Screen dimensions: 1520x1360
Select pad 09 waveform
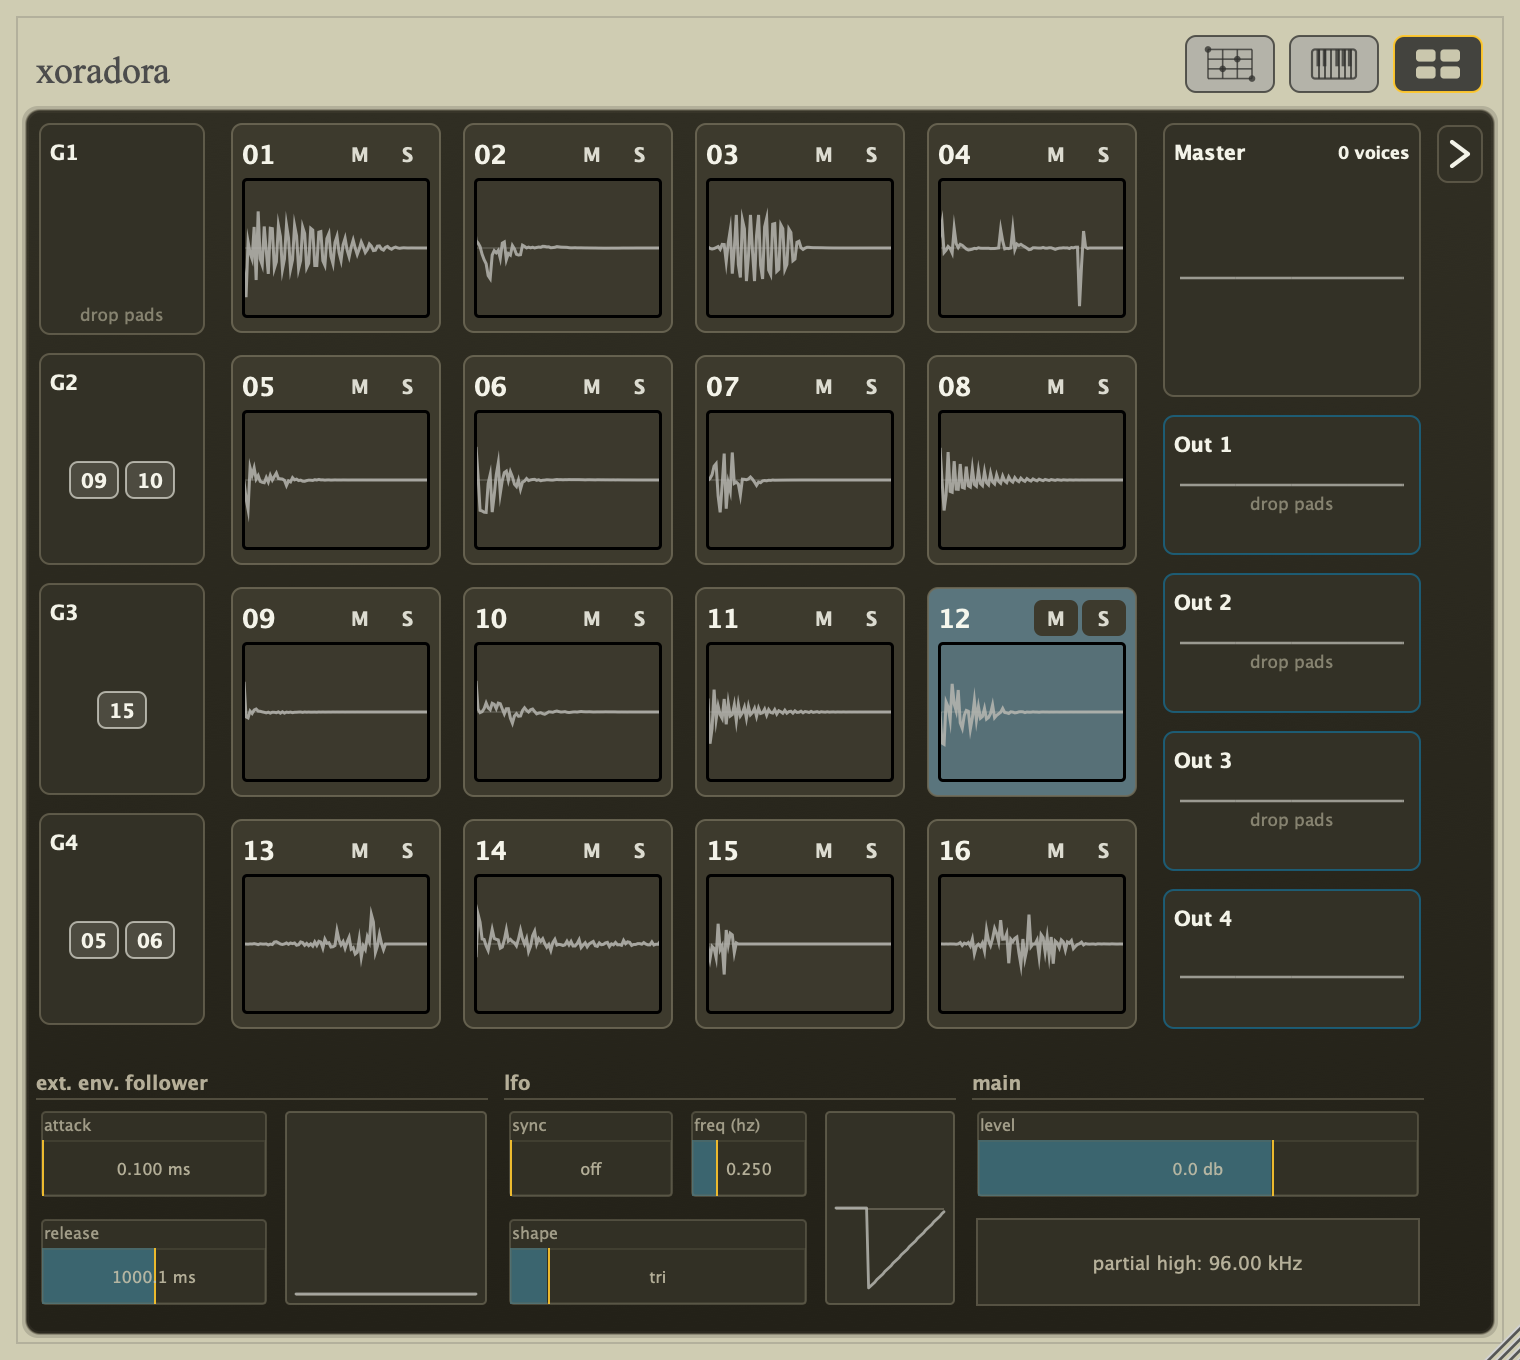(336, 712)
